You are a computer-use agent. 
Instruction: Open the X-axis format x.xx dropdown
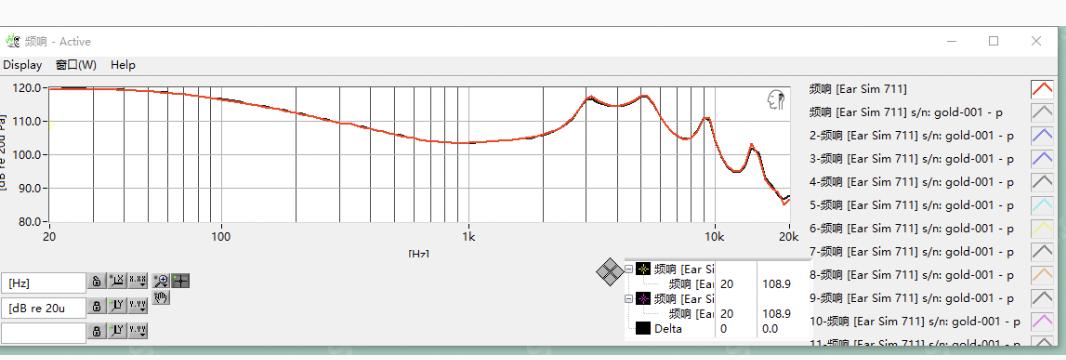click(138, 281)
